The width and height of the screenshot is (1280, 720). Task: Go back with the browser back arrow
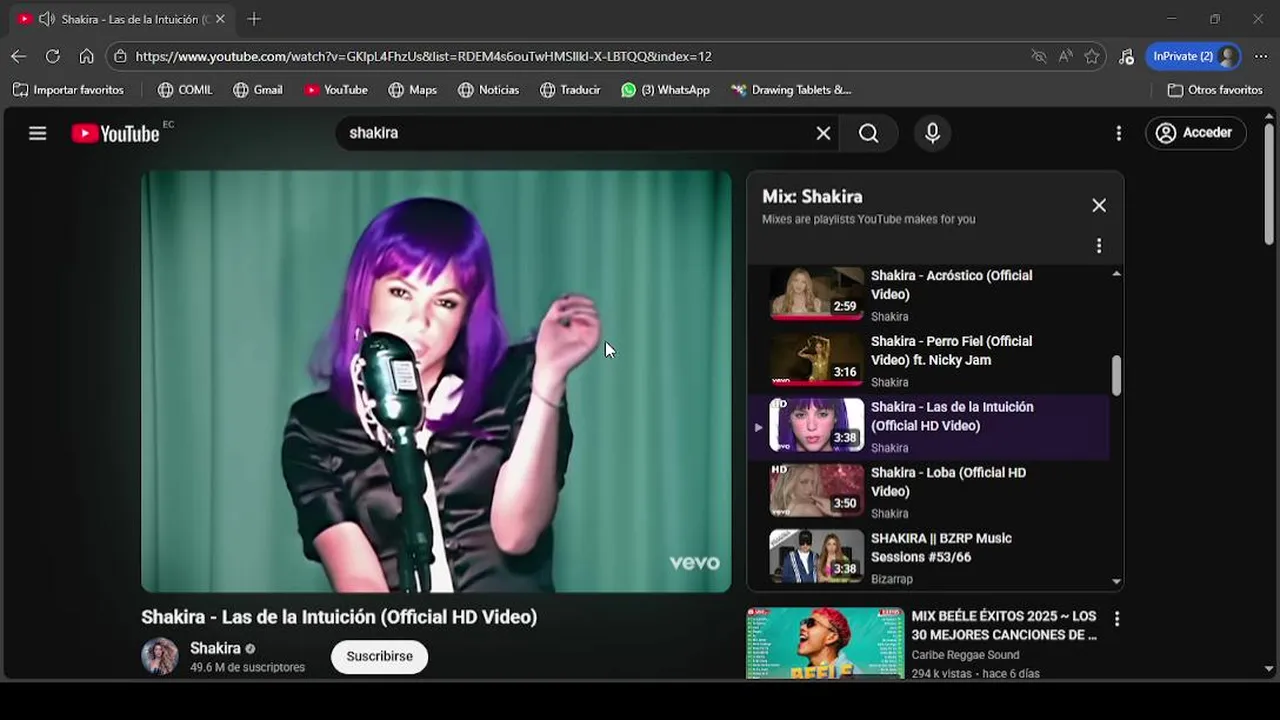[x=18, y=56]
